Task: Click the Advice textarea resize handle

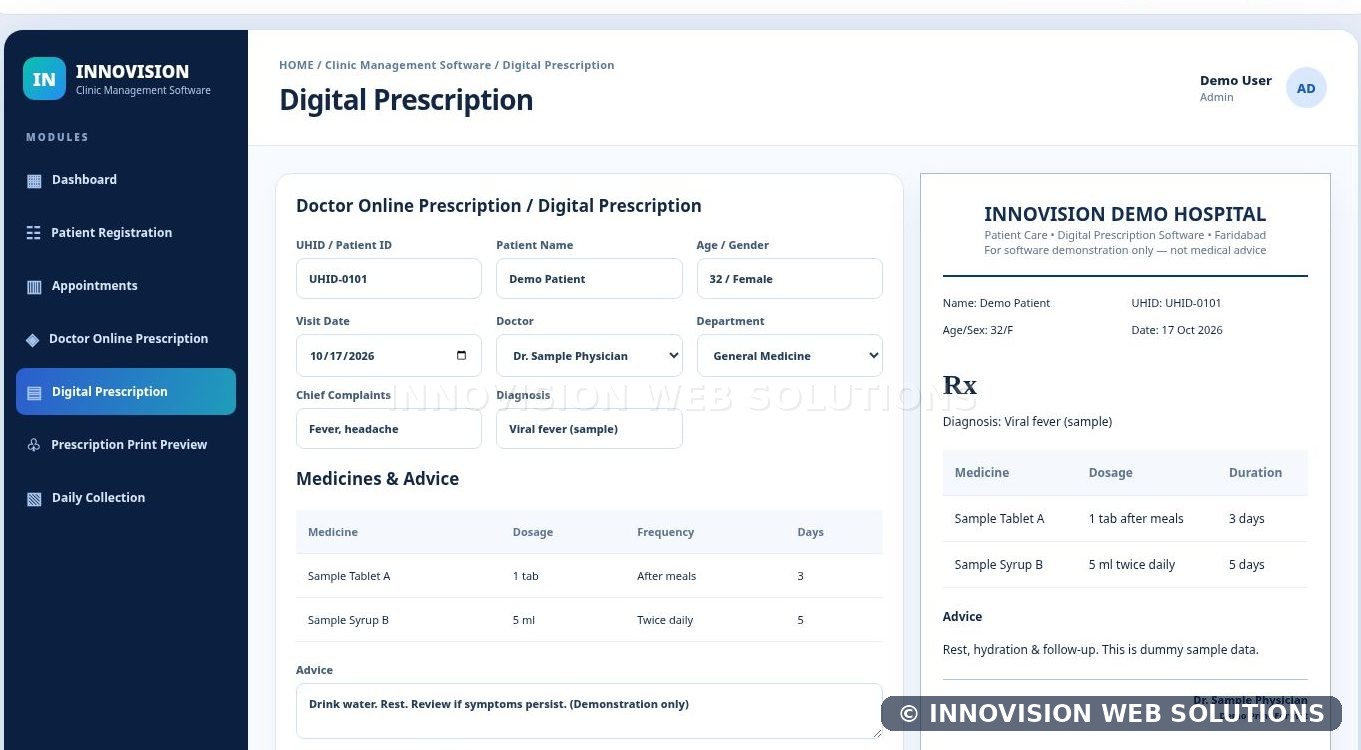Action: click(876, 732)
